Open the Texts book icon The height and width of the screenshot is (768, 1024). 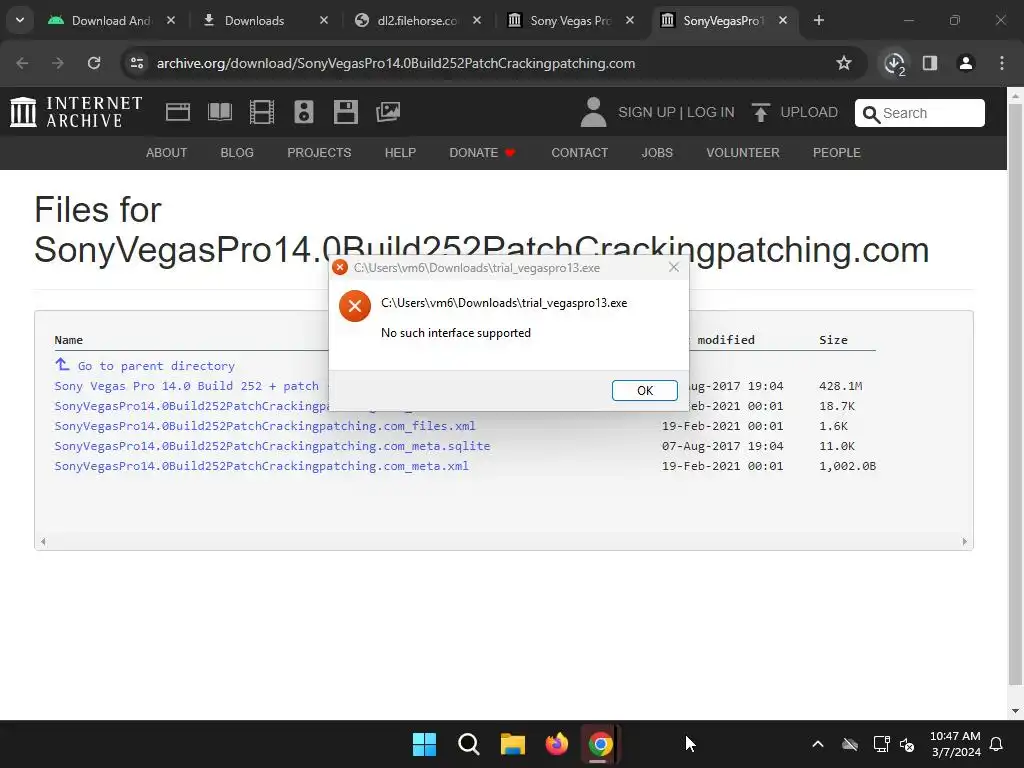[x=219, y=112]
